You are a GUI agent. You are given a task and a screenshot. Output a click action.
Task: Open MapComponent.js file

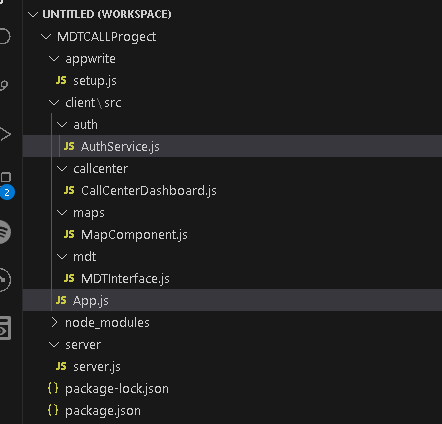[x=232, y=234]
